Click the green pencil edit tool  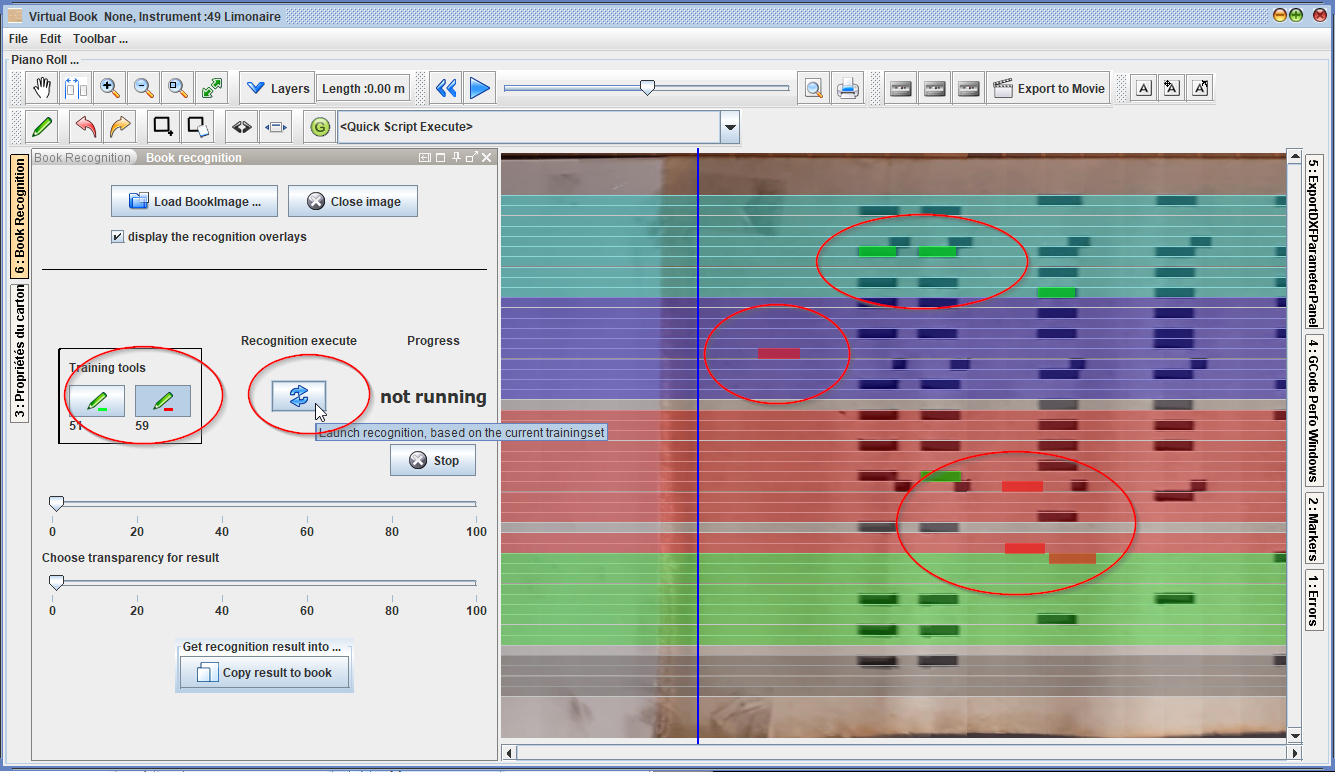pos(42,127)
